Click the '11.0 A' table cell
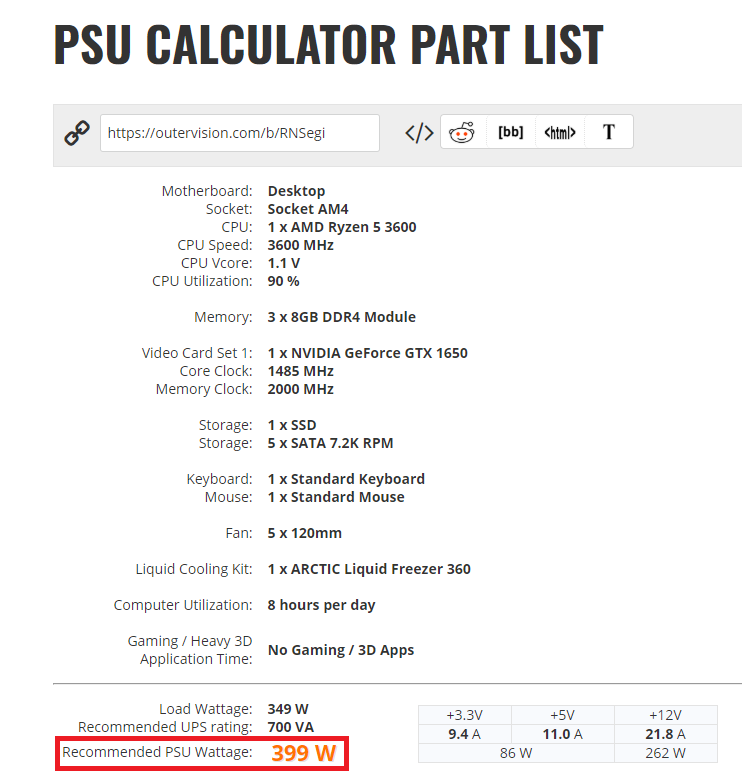Screen dimensions: 742x782 [562, 734]
